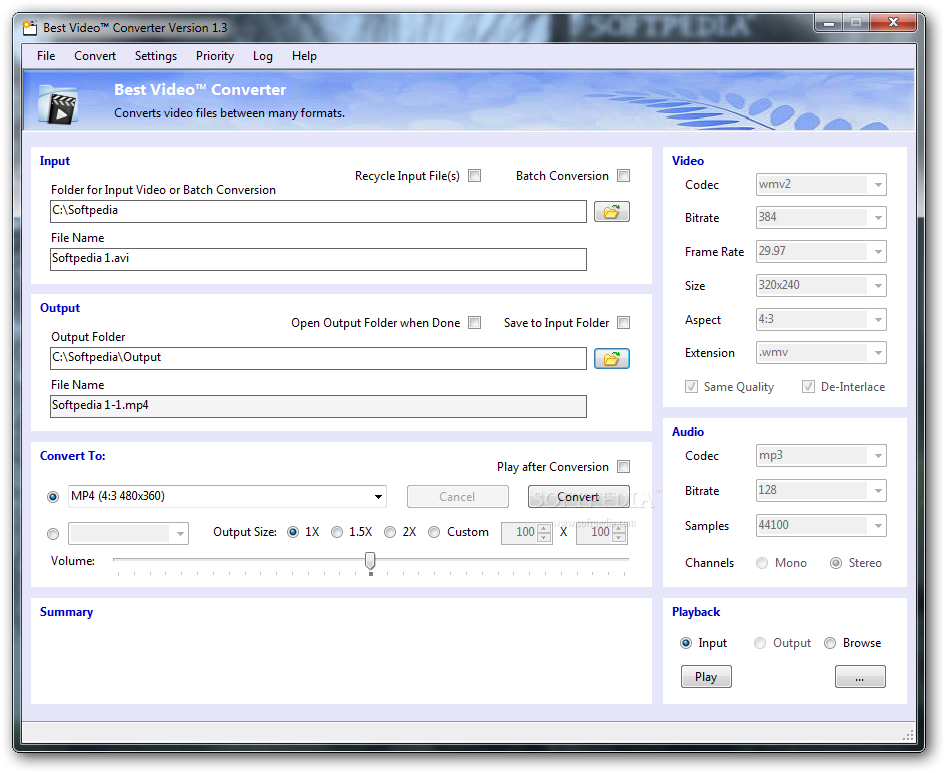This screenshot has height=773, width=946.
Task: Click the input File Name field
Action: [x=318, y=259]
